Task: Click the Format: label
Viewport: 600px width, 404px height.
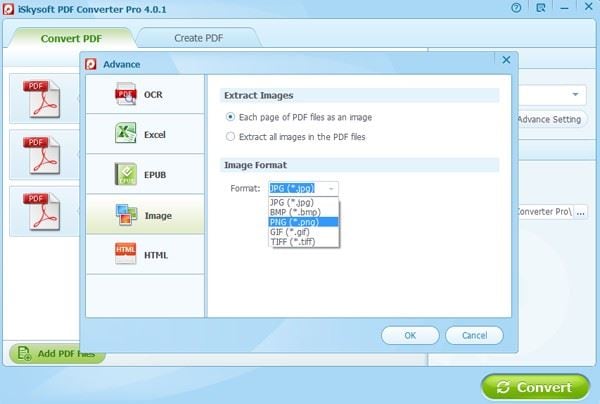Action: 245,188
